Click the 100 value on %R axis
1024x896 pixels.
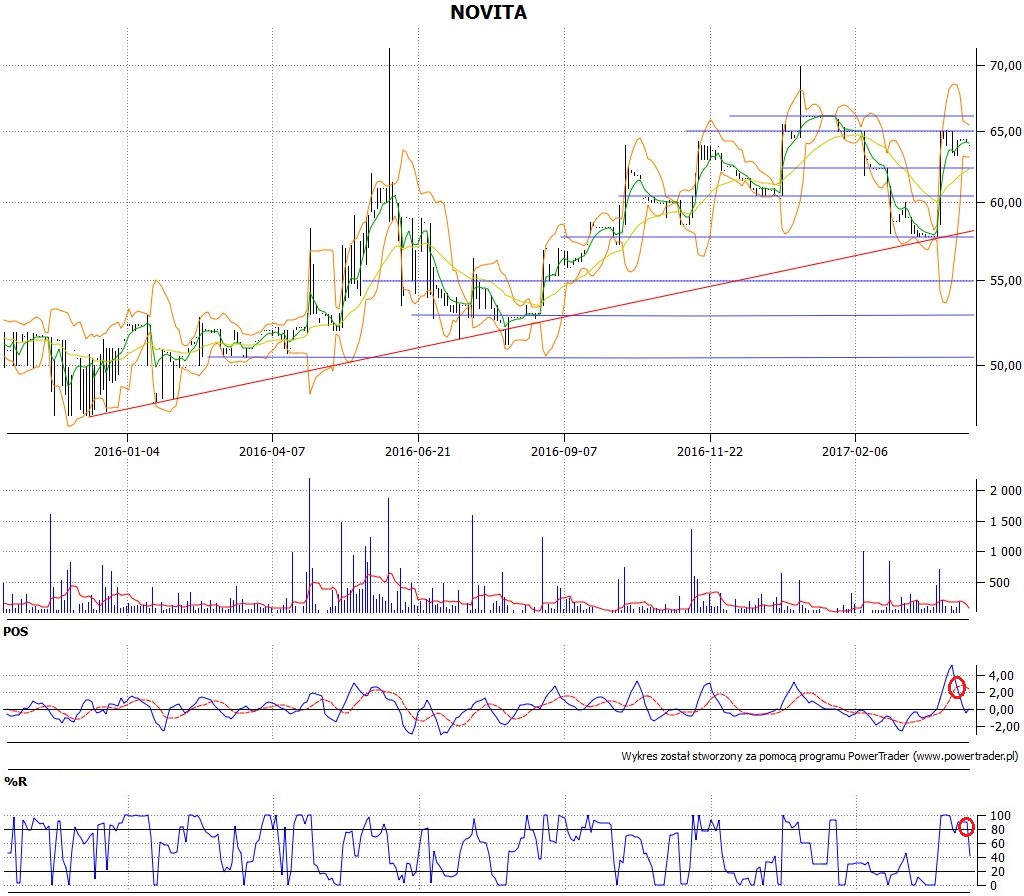(x=1000, y=816)
